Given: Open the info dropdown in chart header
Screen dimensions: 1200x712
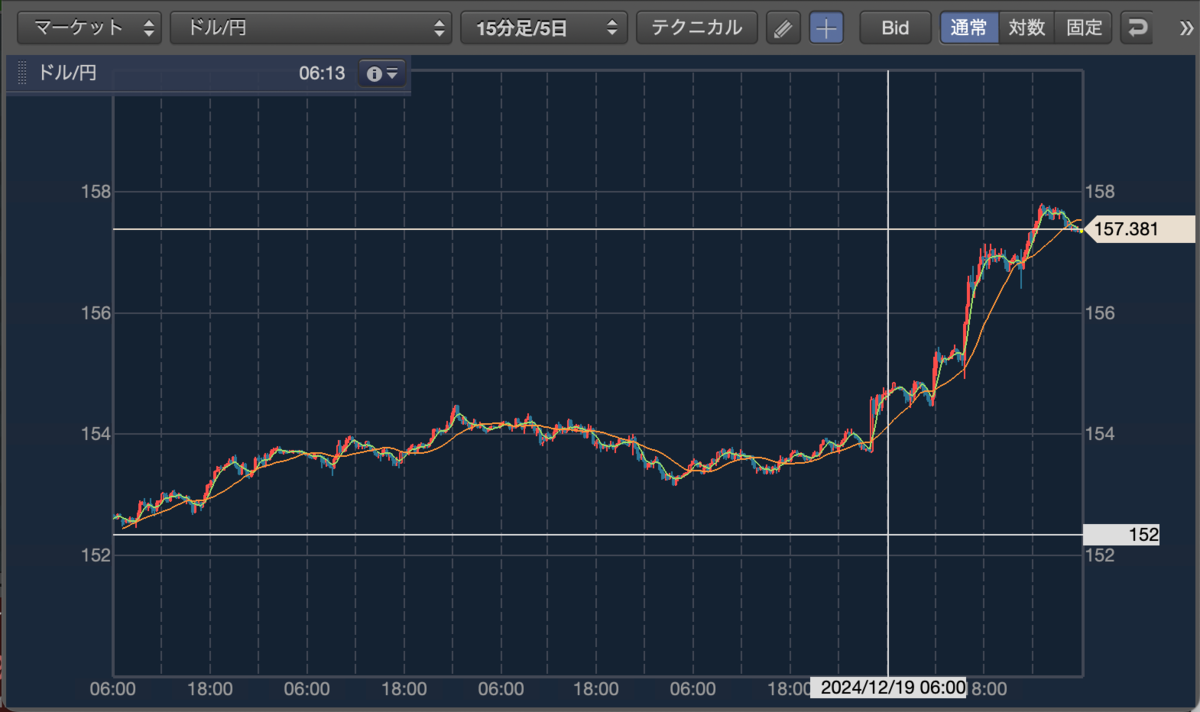Looking at the screenshot, I should (383, 73).
